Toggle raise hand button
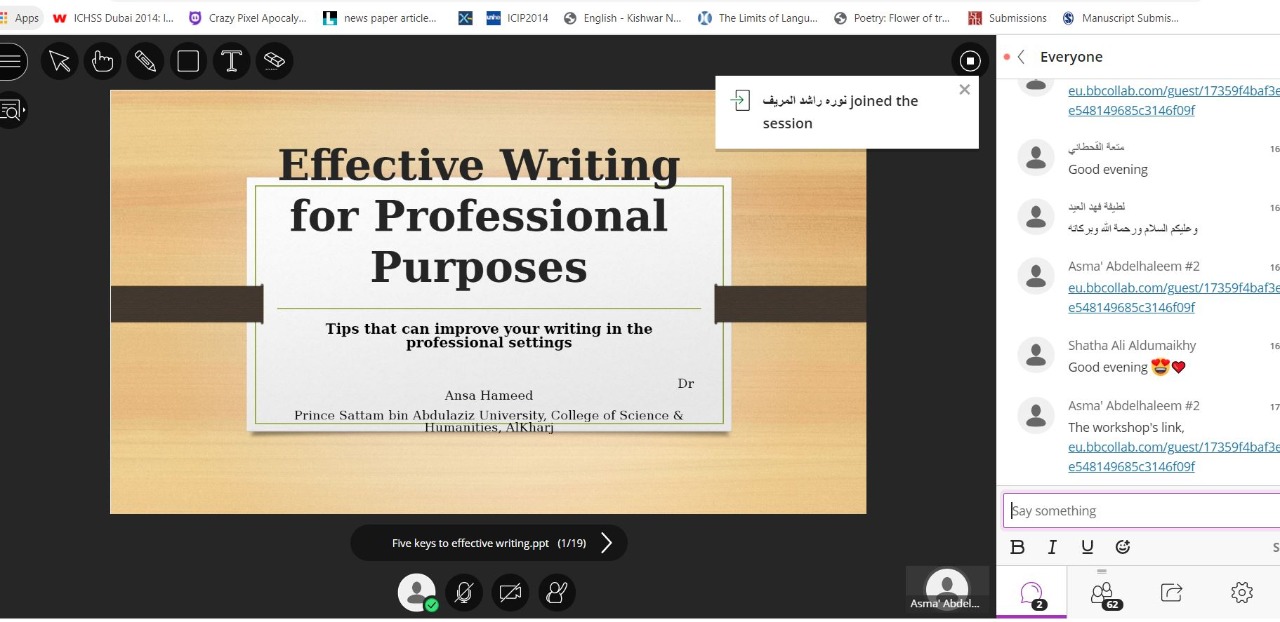1280x622 pixels. [x=557, y=592]
